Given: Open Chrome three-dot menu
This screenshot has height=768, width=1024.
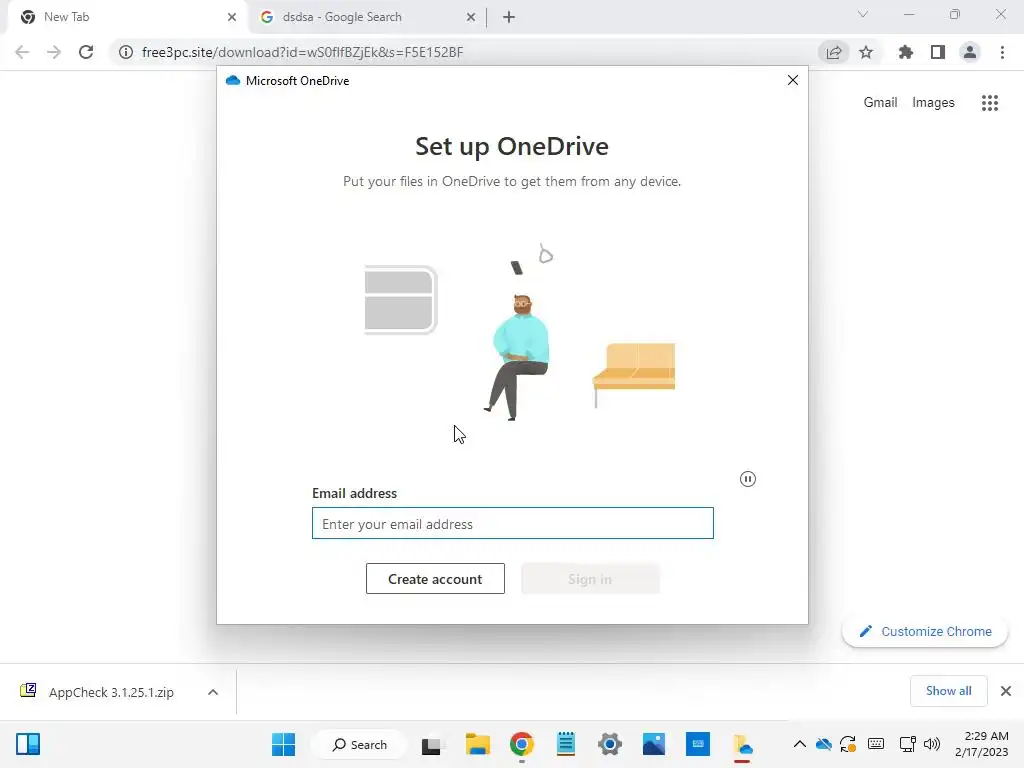Looking at the screenshot, I should coord(1002,52).
